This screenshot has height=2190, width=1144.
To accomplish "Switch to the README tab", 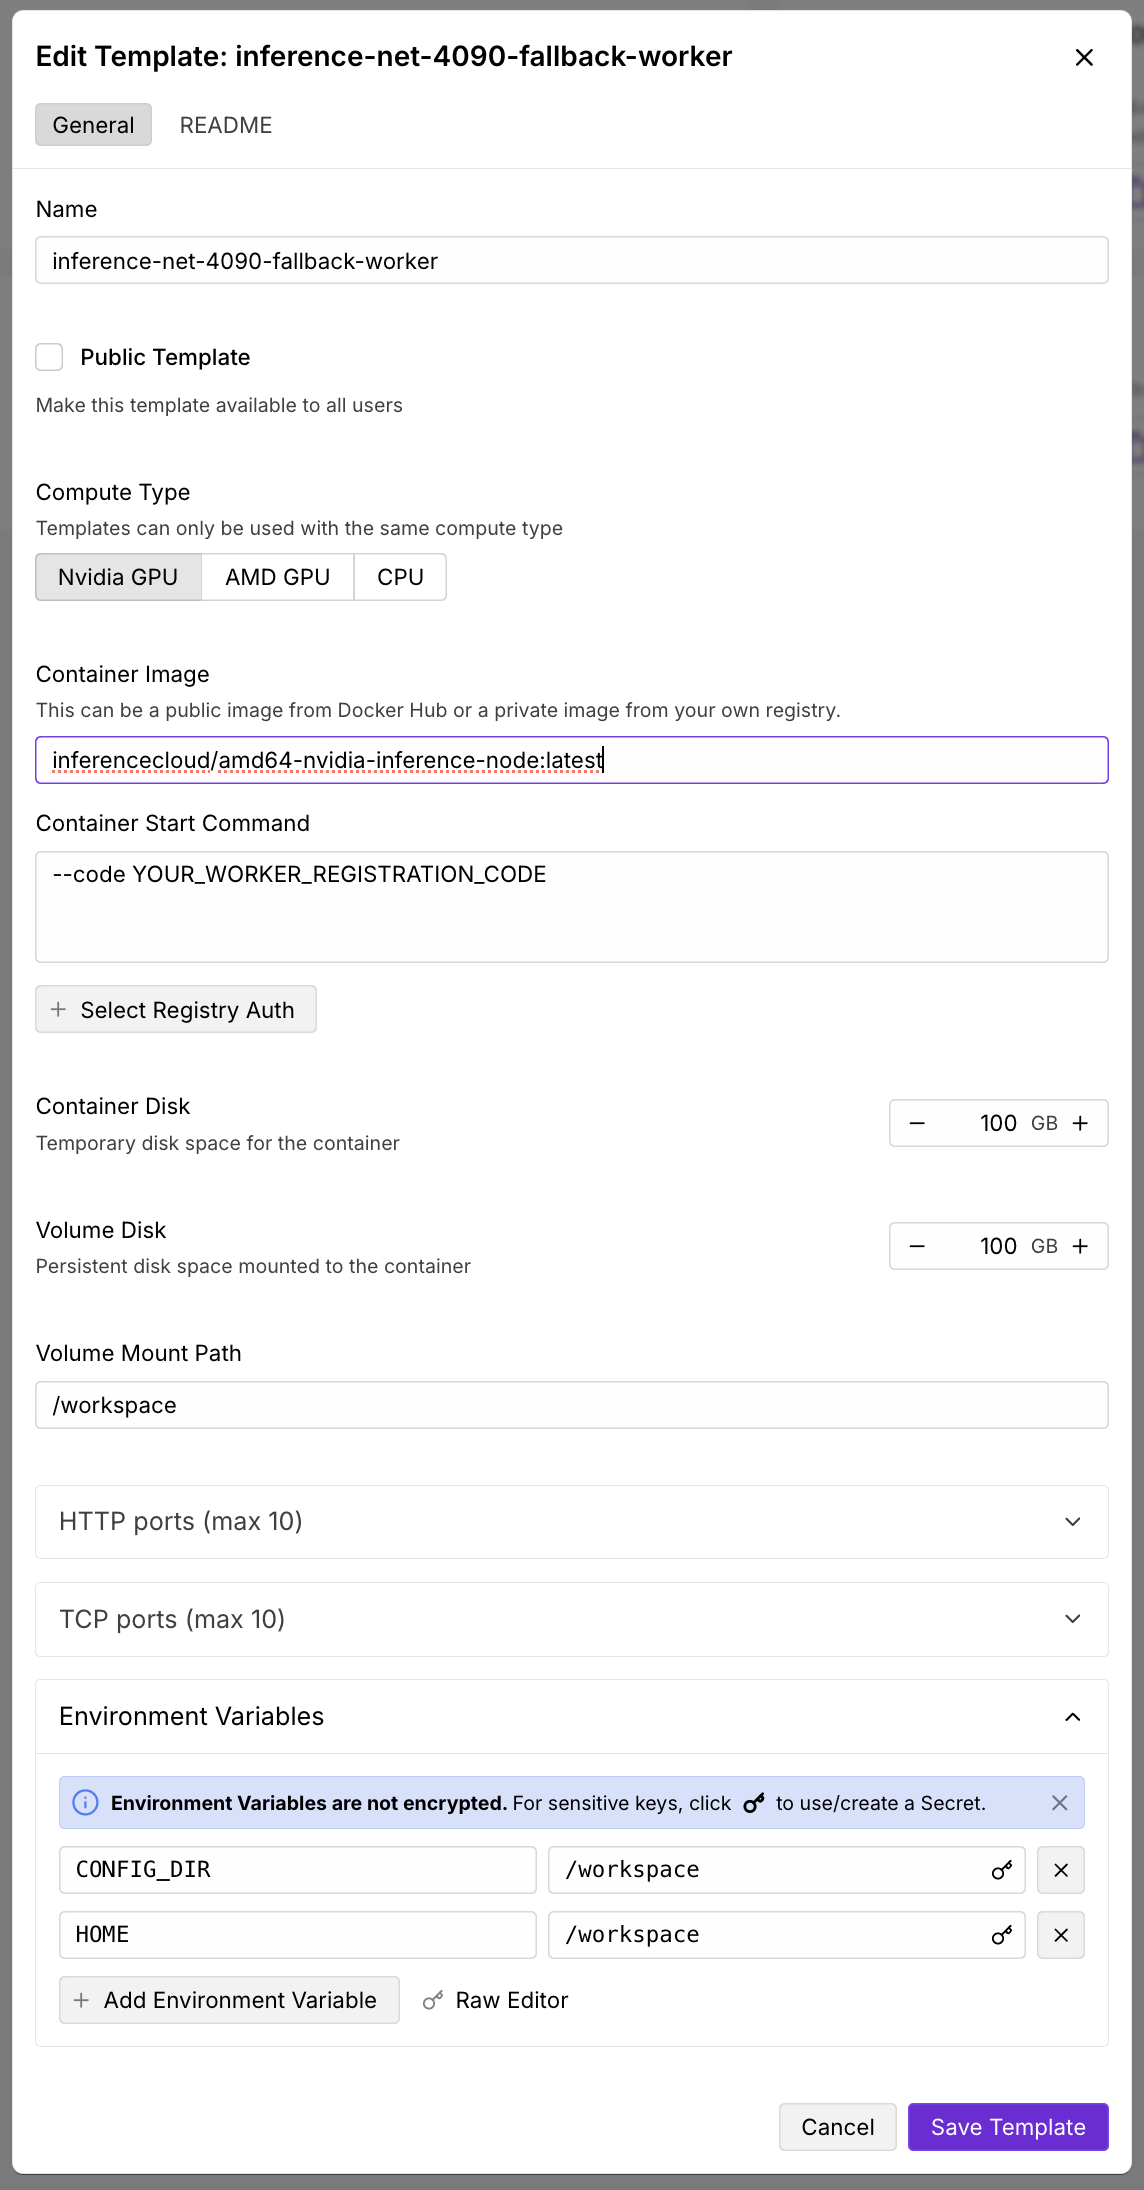I will [226, 125].
